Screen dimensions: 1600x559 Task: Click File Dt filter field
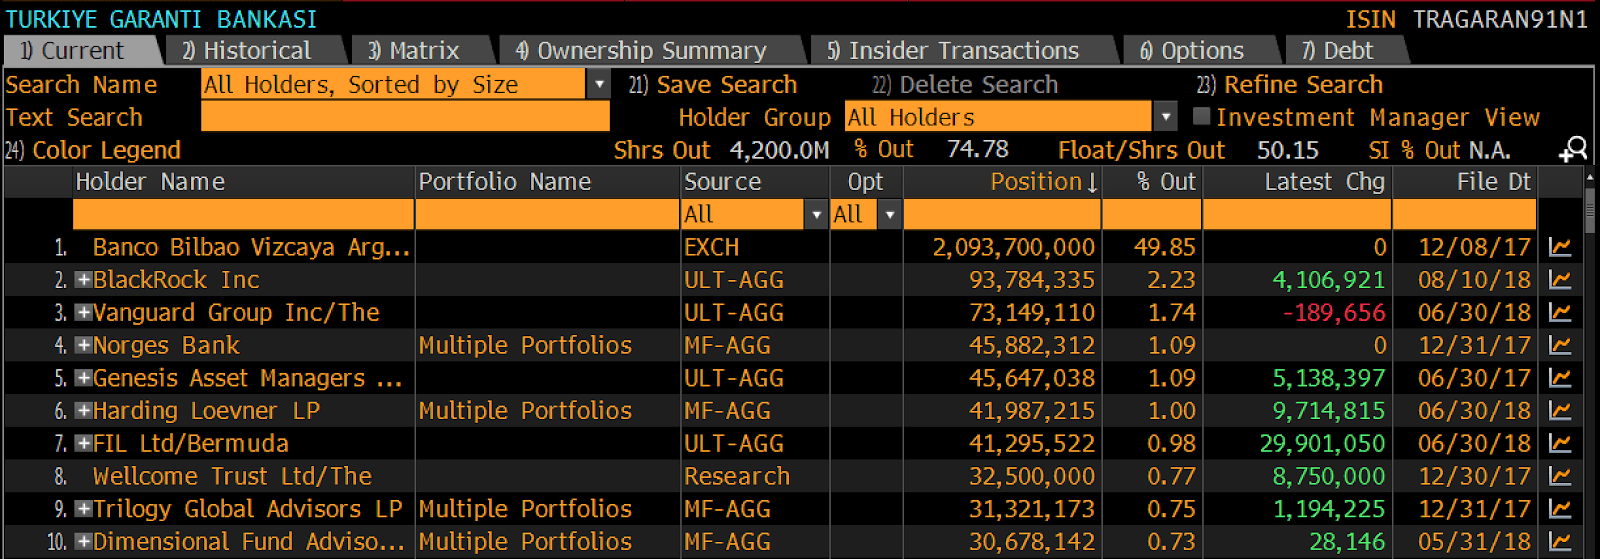pyautogui.click(x=1465, y=214)
